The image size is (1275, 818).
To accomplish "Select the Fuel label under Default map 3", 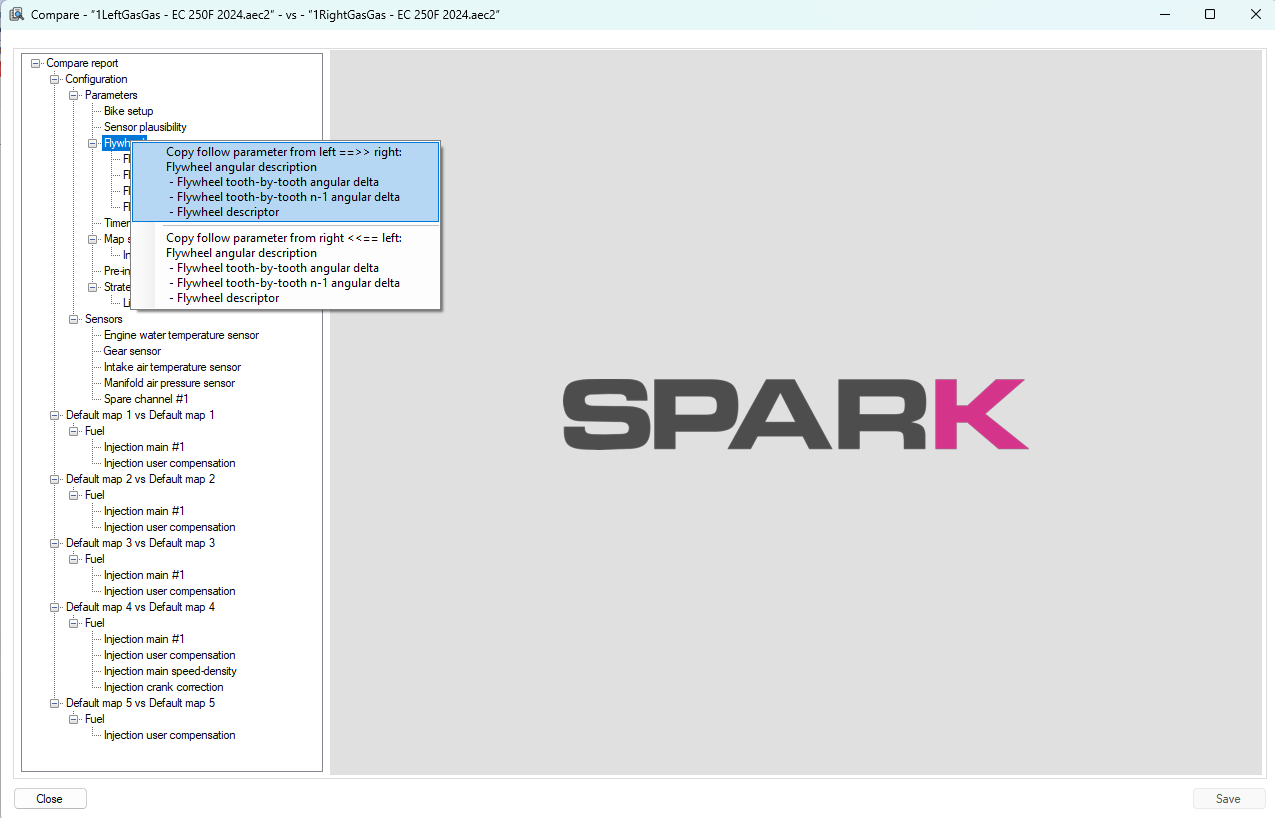I will click(94, 559).
